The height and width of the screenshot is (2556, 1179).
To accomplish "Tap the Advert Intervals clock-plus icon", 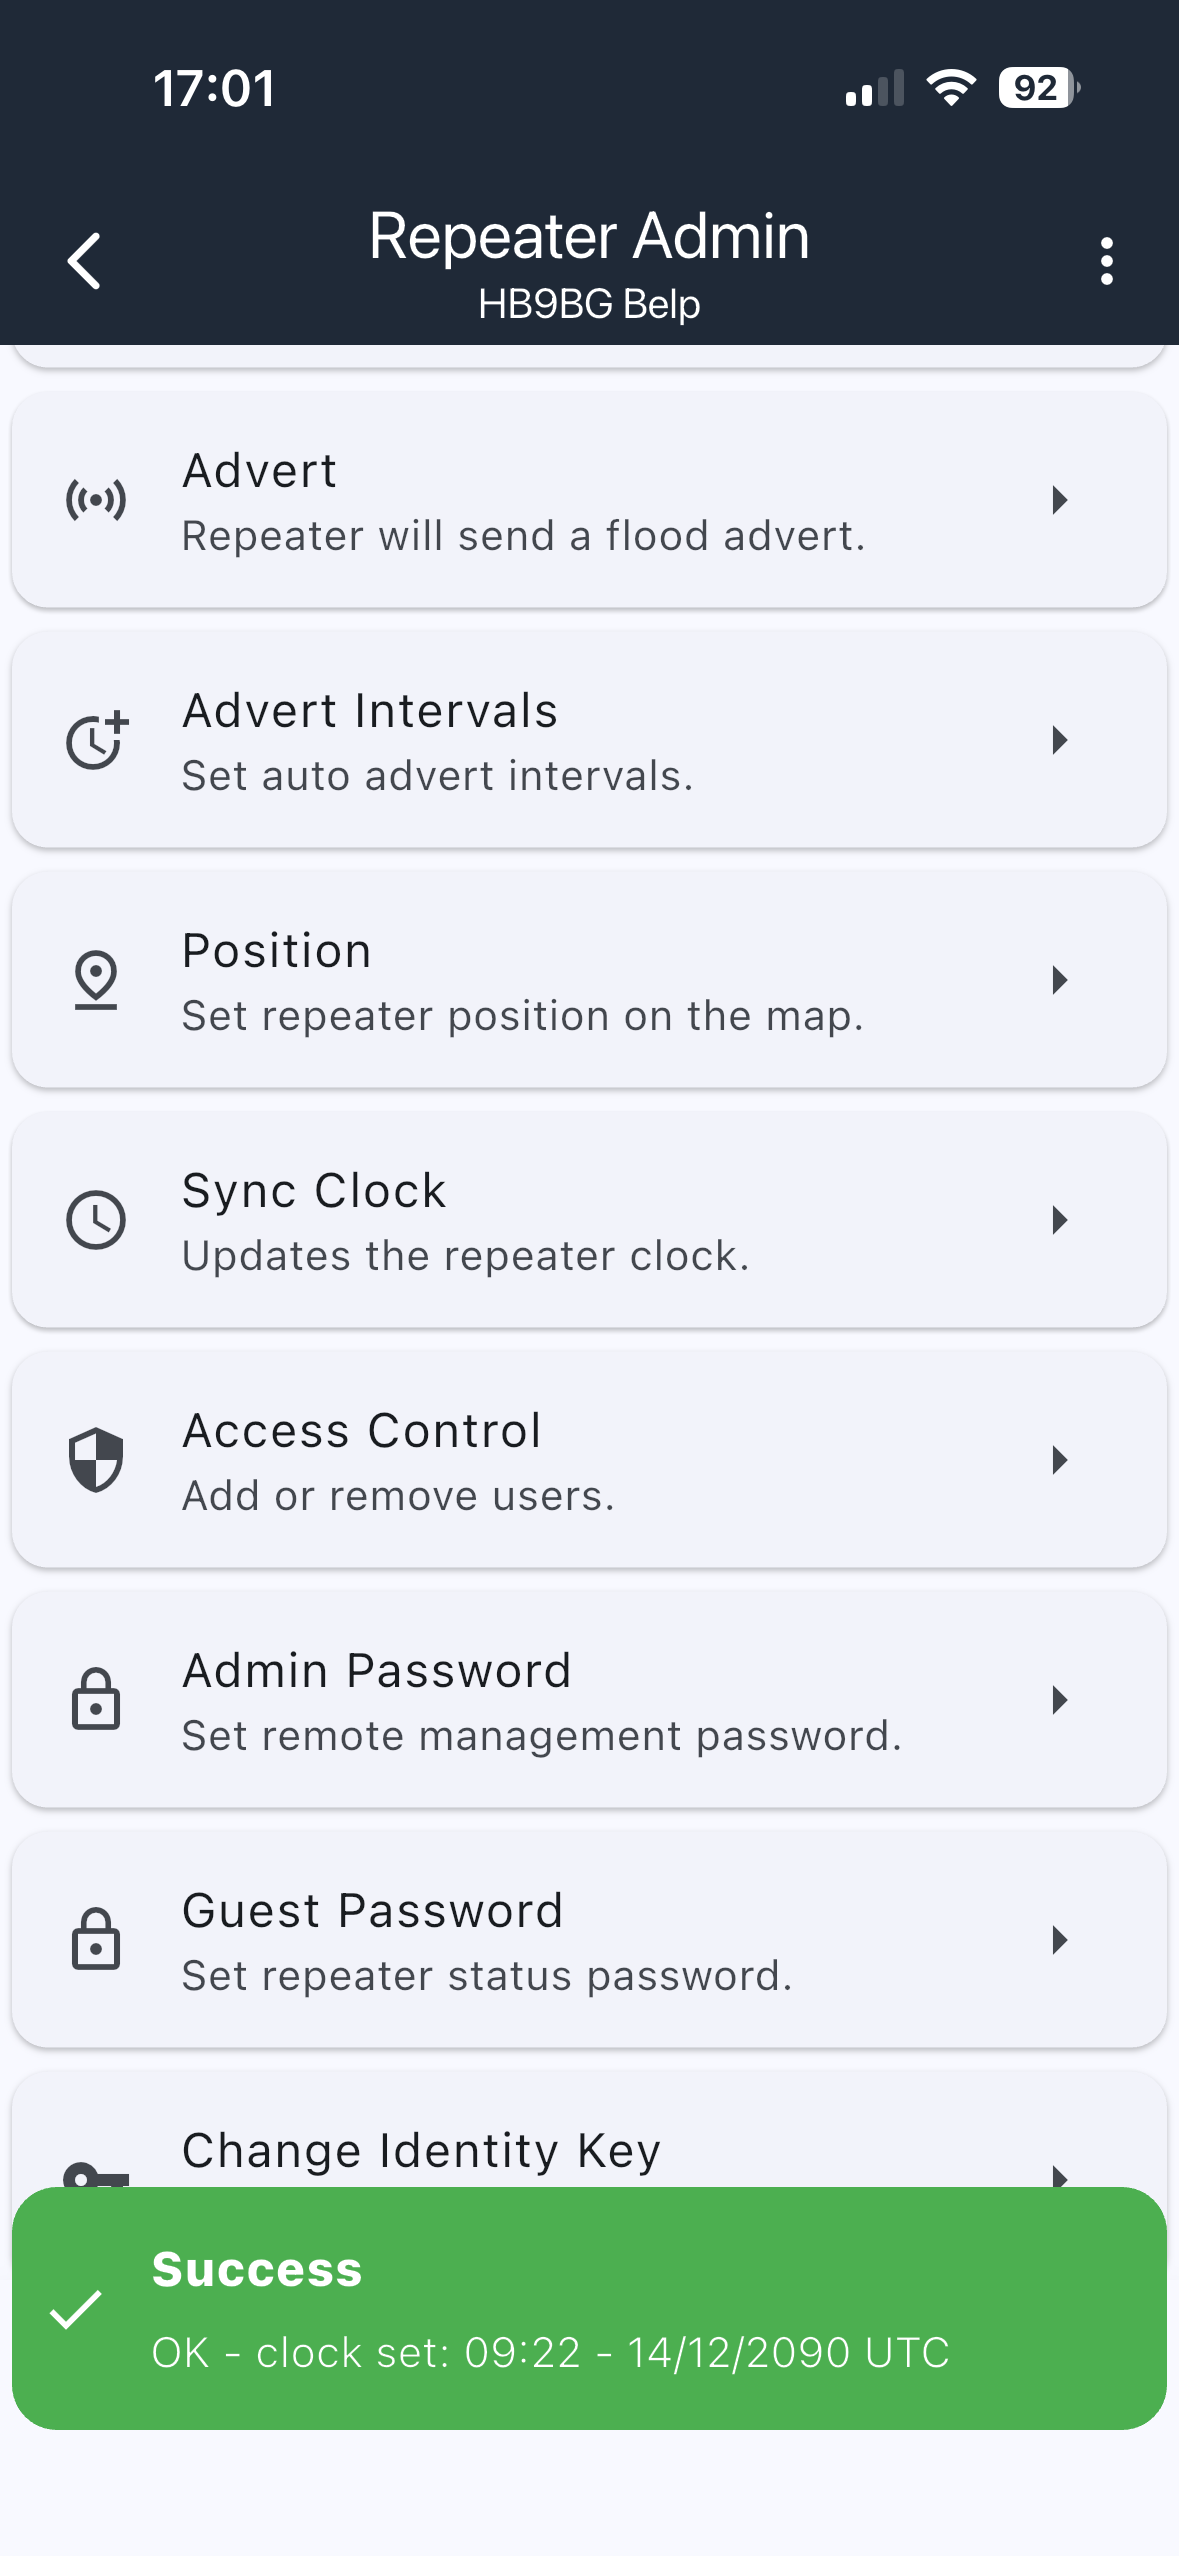I will click(x=96, y=740).
